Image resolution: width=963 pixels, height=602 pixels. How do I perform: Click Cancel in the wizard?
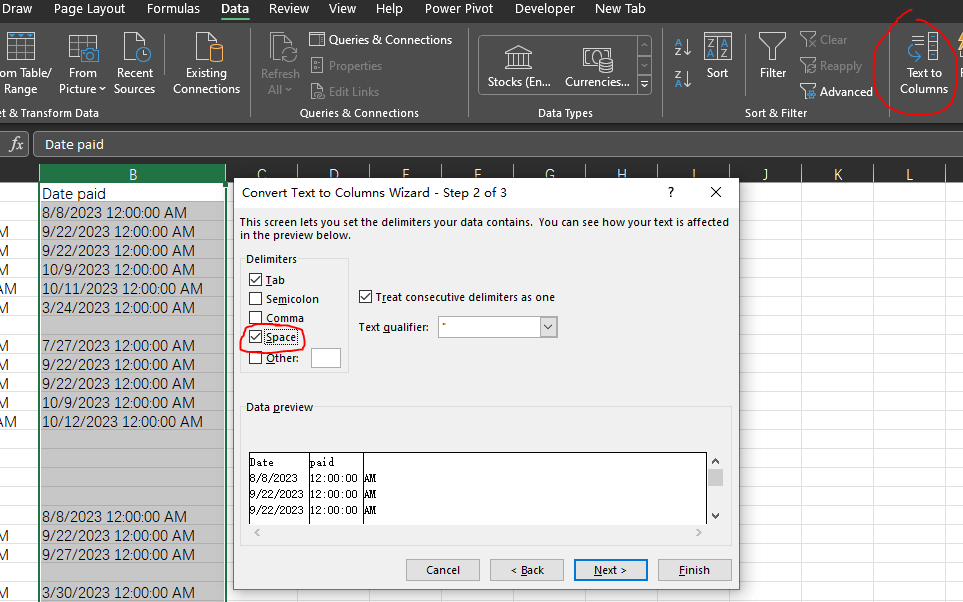442,570
